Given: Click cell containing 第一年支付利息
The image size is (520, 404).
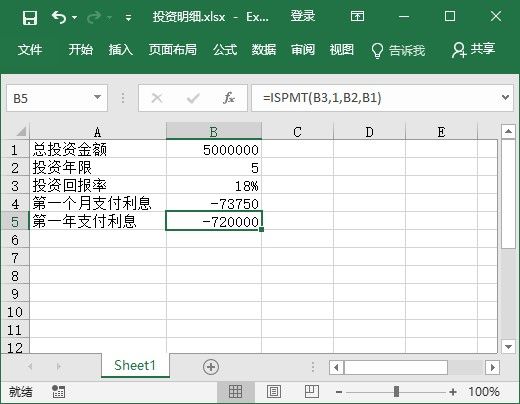Looking at the screenshot, I should pyautogui.click(x=98, y=221).
